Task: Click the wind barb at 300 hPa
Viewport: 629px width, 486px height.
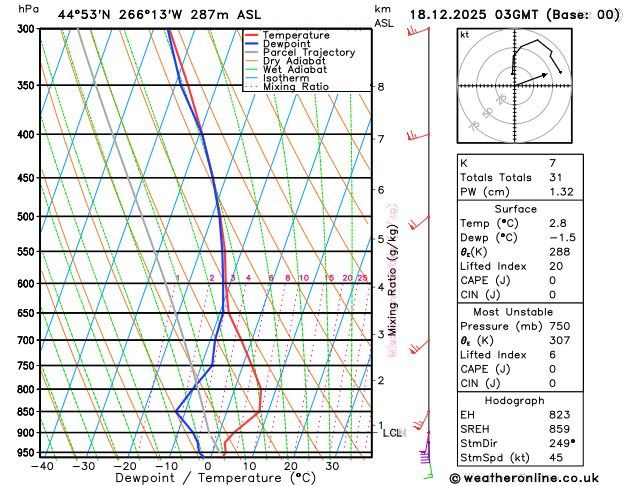Action: click(x=418, y=31)
